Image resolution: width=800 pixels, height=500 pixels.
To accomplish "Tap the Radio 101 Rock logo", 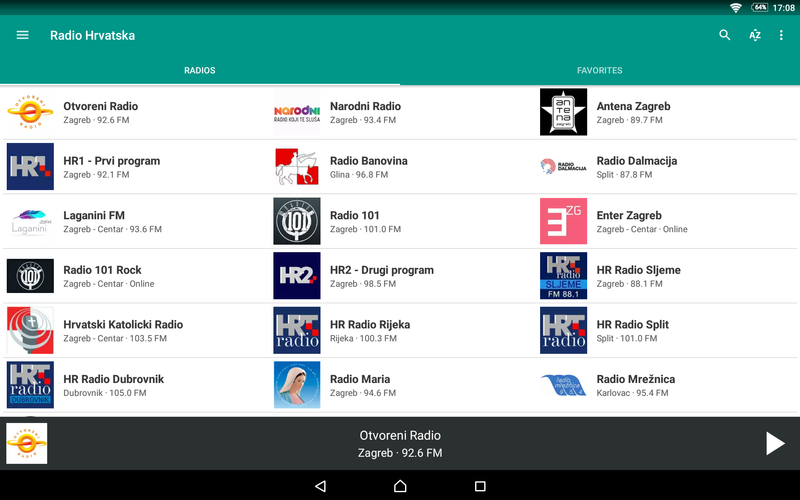I will tap(30, 276).
